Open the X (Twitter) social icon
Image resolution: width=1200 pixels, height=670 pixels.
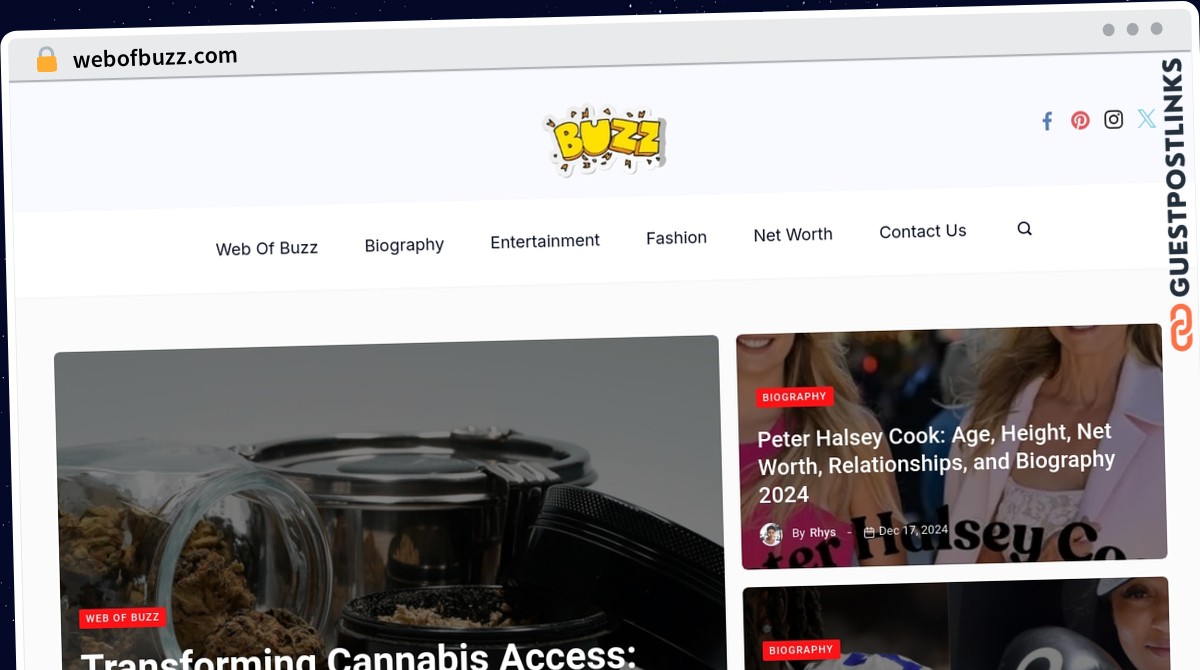click(x=1146, y=118)
